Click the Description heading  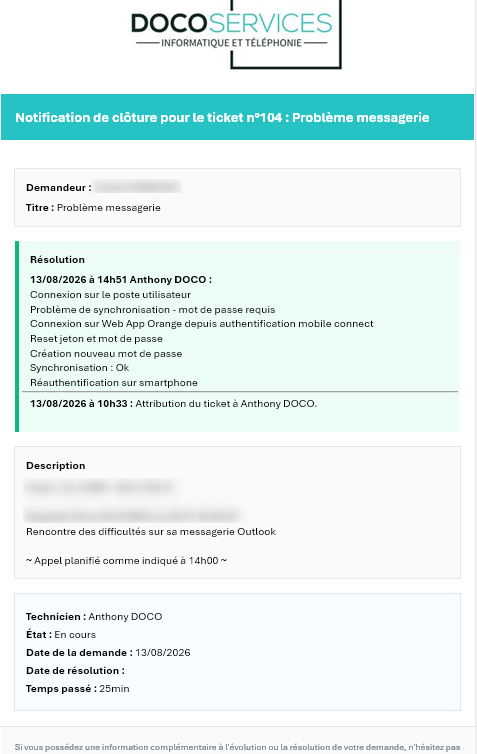pos(55,465)
